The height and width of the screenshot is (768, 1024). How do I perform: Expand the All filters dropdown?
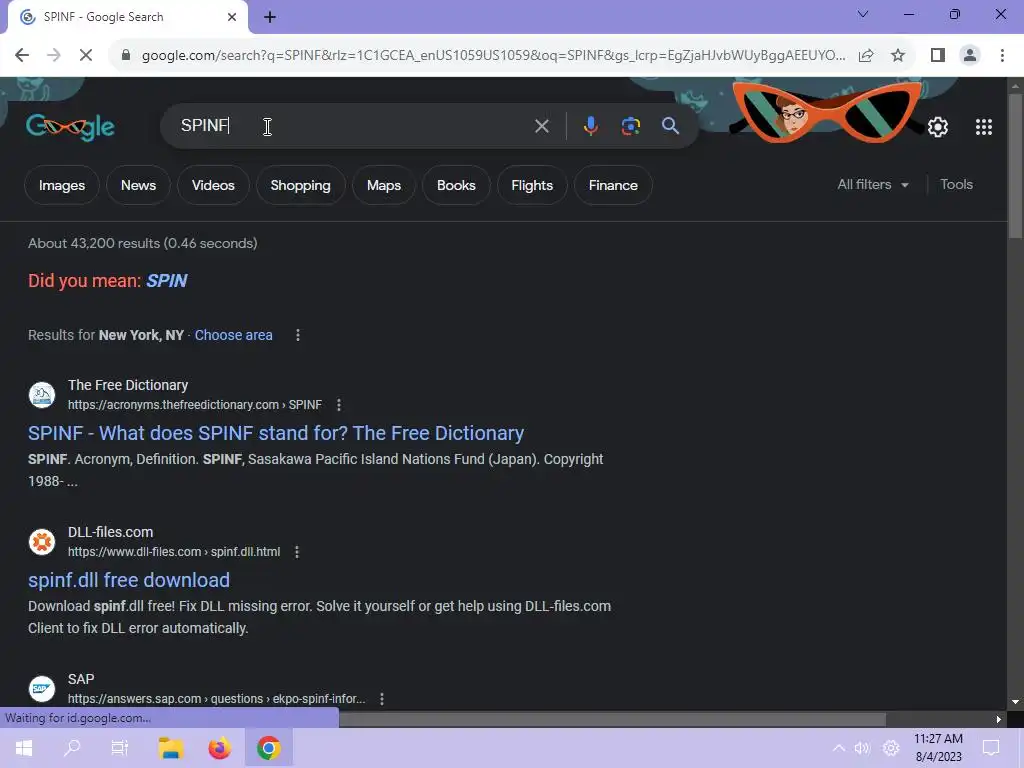point(872,185)
